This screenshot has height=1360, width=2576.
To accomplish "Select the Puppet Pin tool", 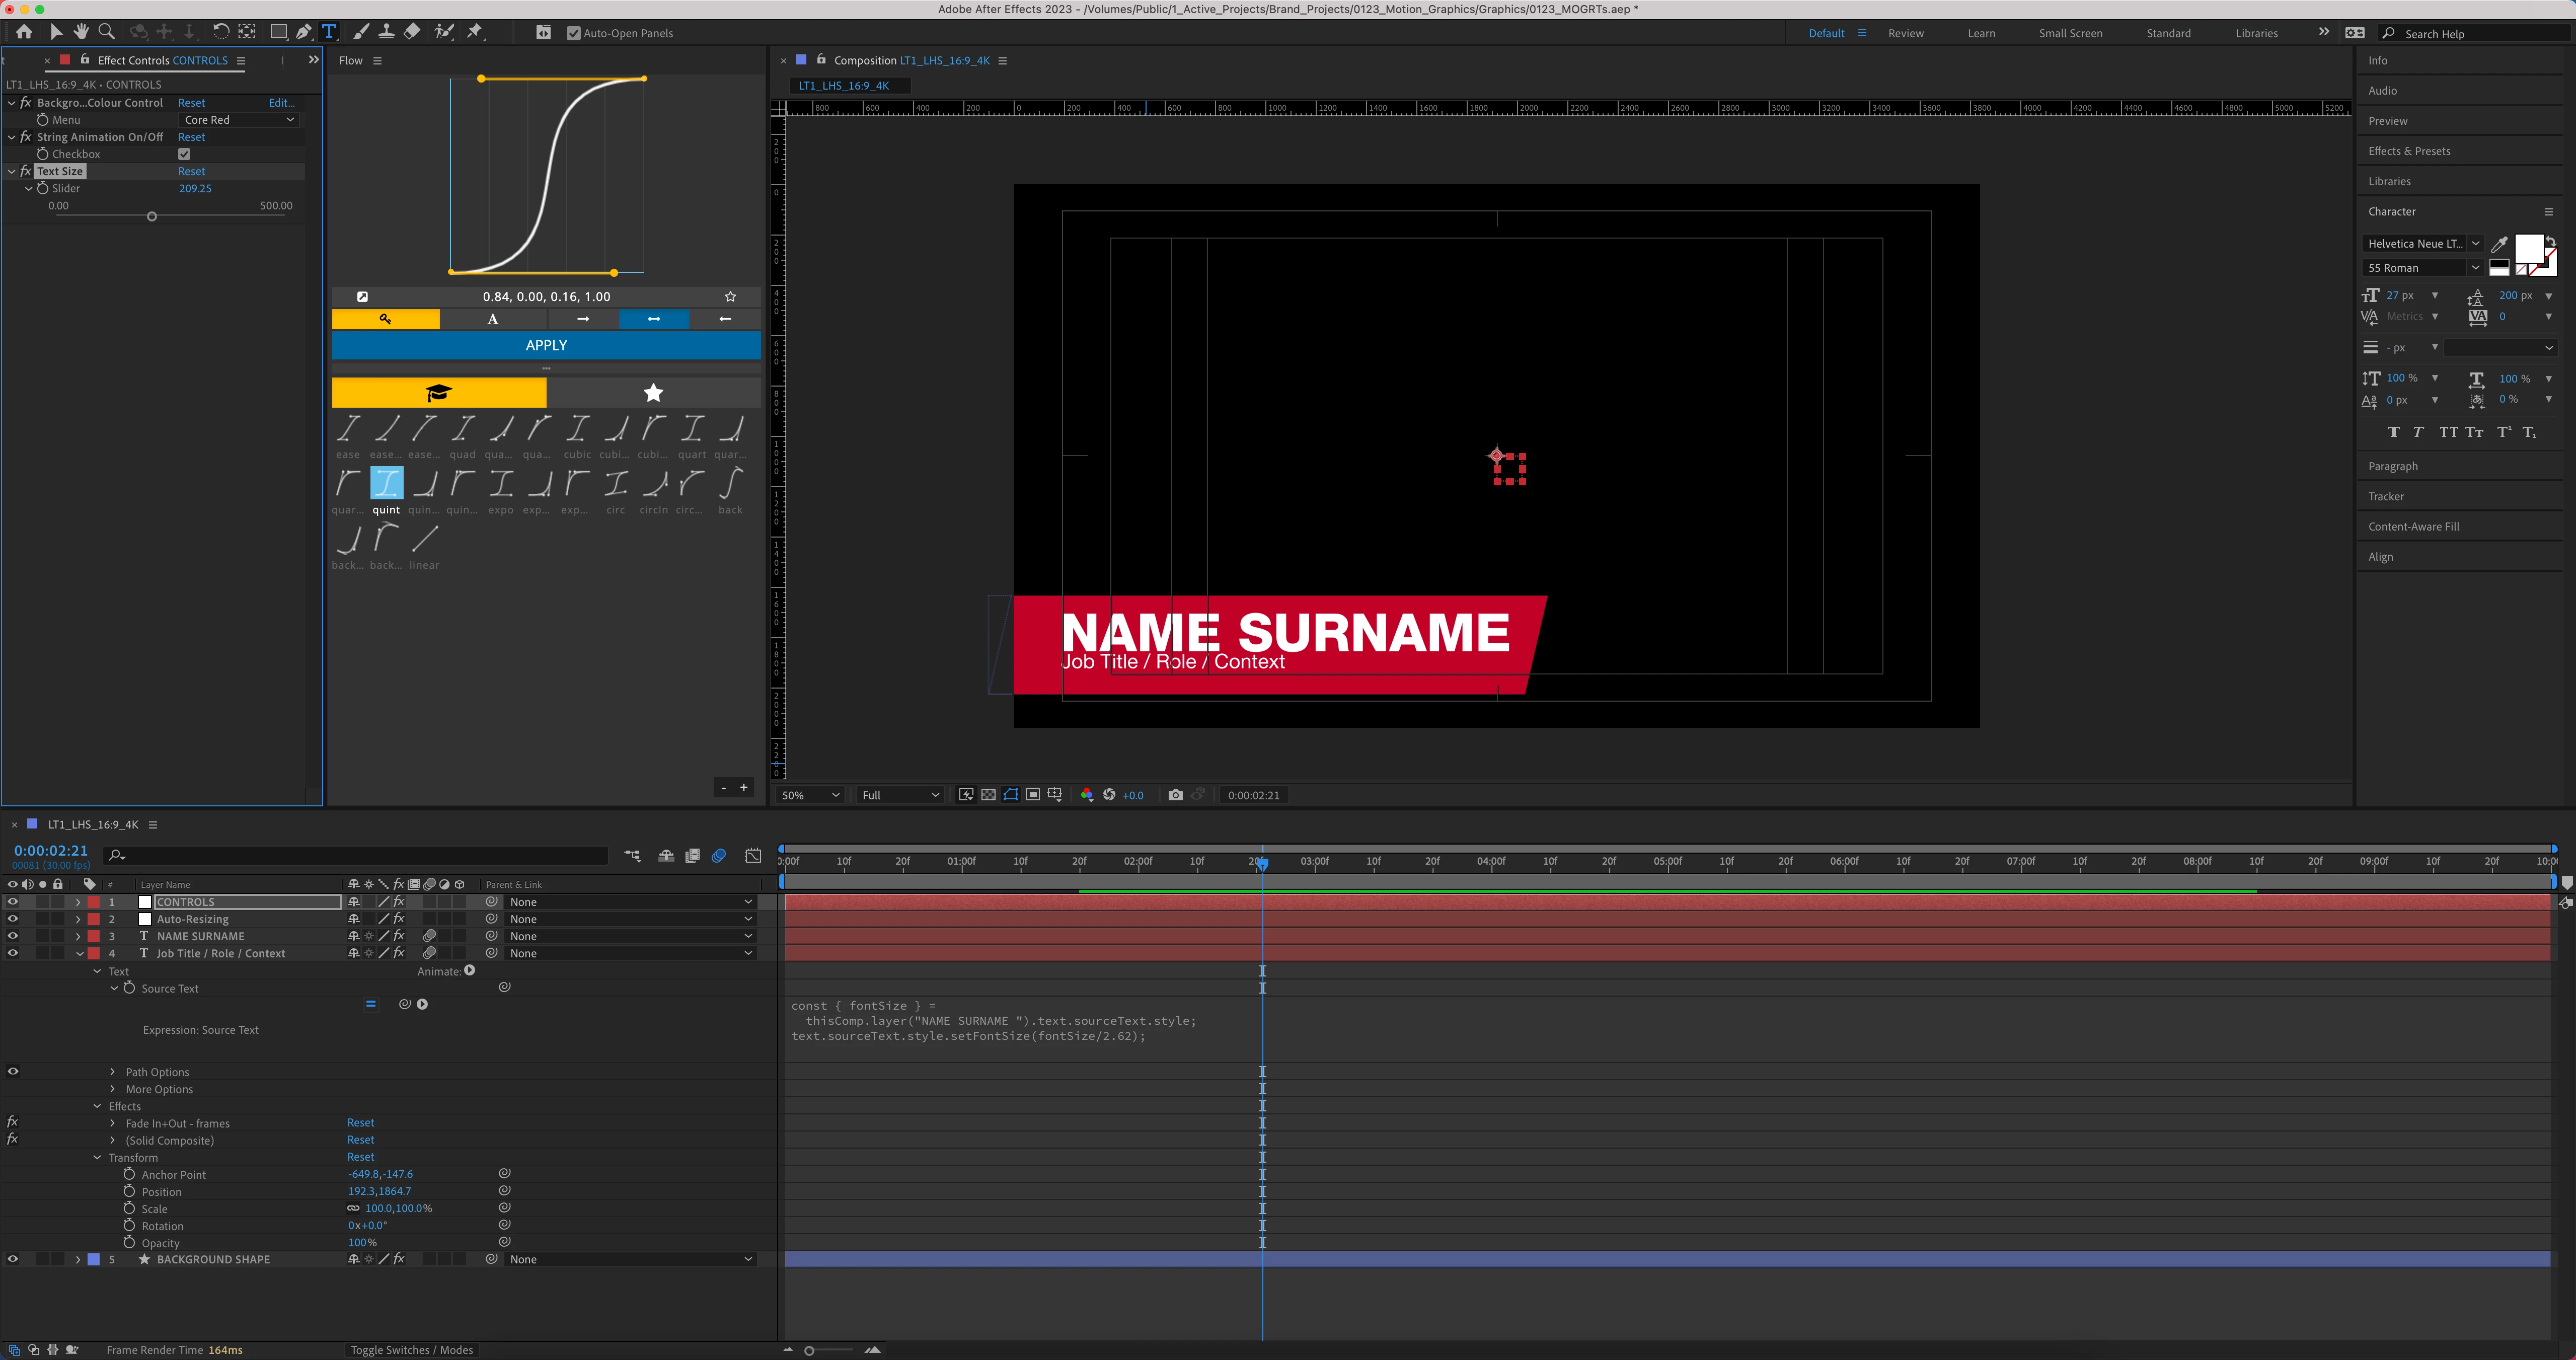I will [x=475, y=32].
